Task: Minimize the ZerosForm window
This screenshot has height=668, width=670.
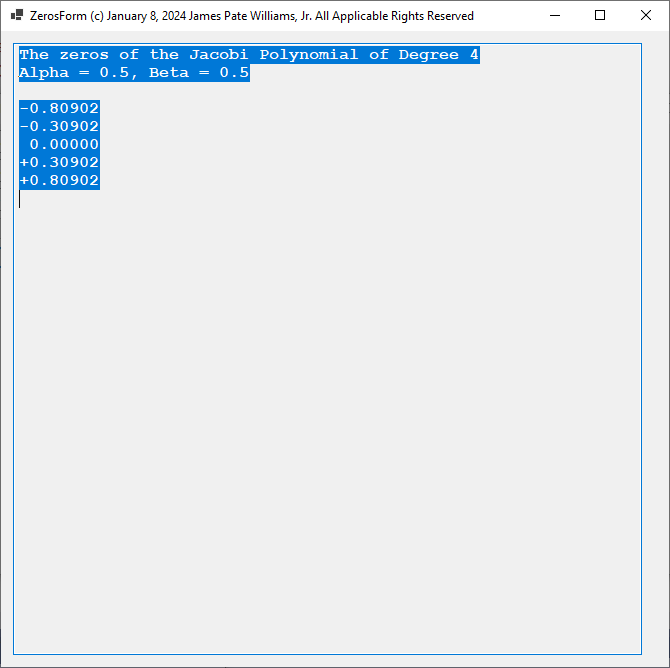Action: click(554, 16)
